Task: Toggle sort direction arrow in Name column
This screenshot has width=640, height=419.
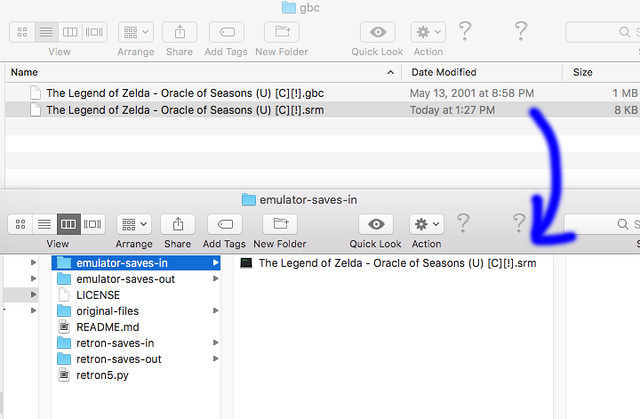Action: coord(391,72)
